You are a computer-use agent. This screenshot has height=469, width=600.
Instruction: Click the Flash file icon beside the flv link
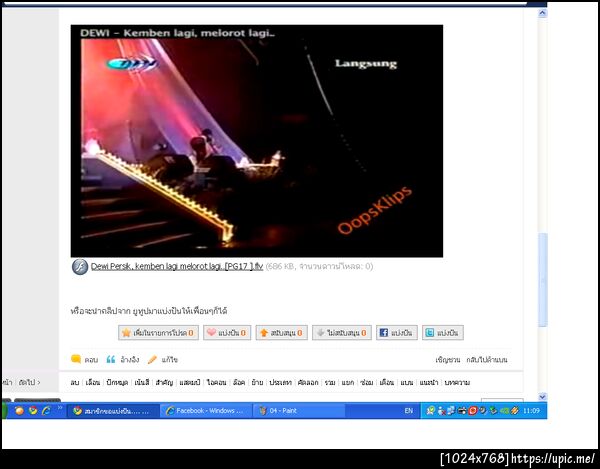coord(80,267)
